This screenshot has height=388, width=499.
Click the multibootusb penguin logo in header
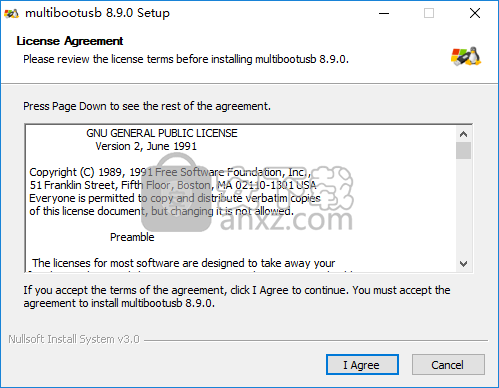[x=466, y=56]
